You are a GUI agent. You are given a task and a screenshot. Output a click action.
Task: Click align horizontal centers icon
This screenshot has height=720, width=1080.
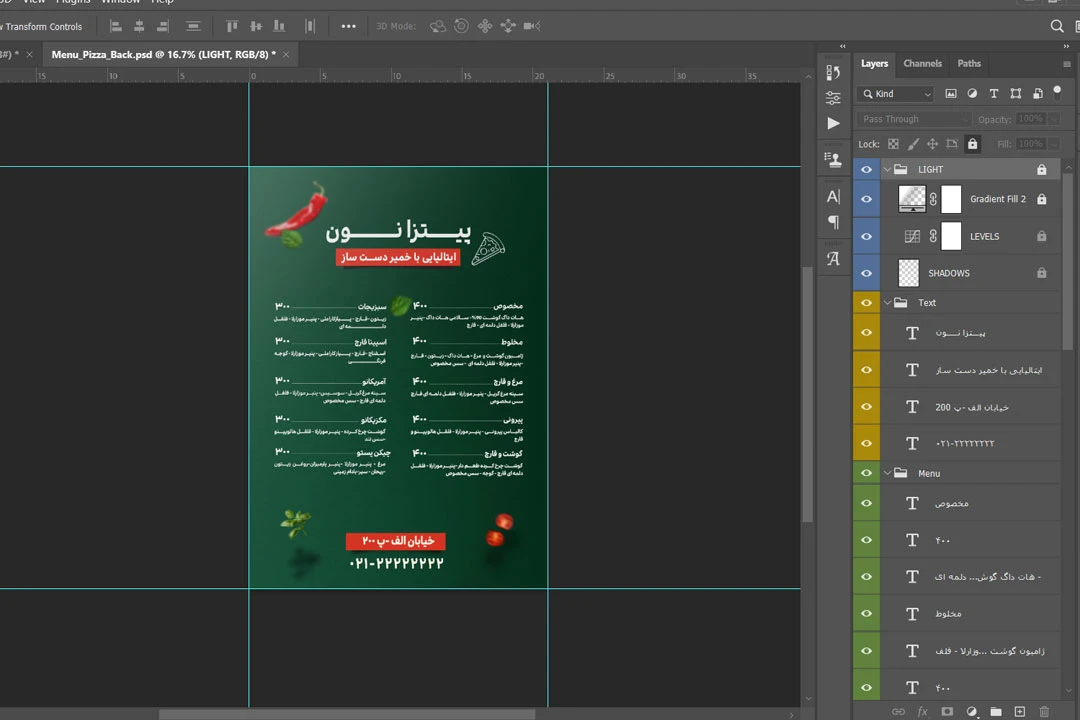(x=139, y=26)
